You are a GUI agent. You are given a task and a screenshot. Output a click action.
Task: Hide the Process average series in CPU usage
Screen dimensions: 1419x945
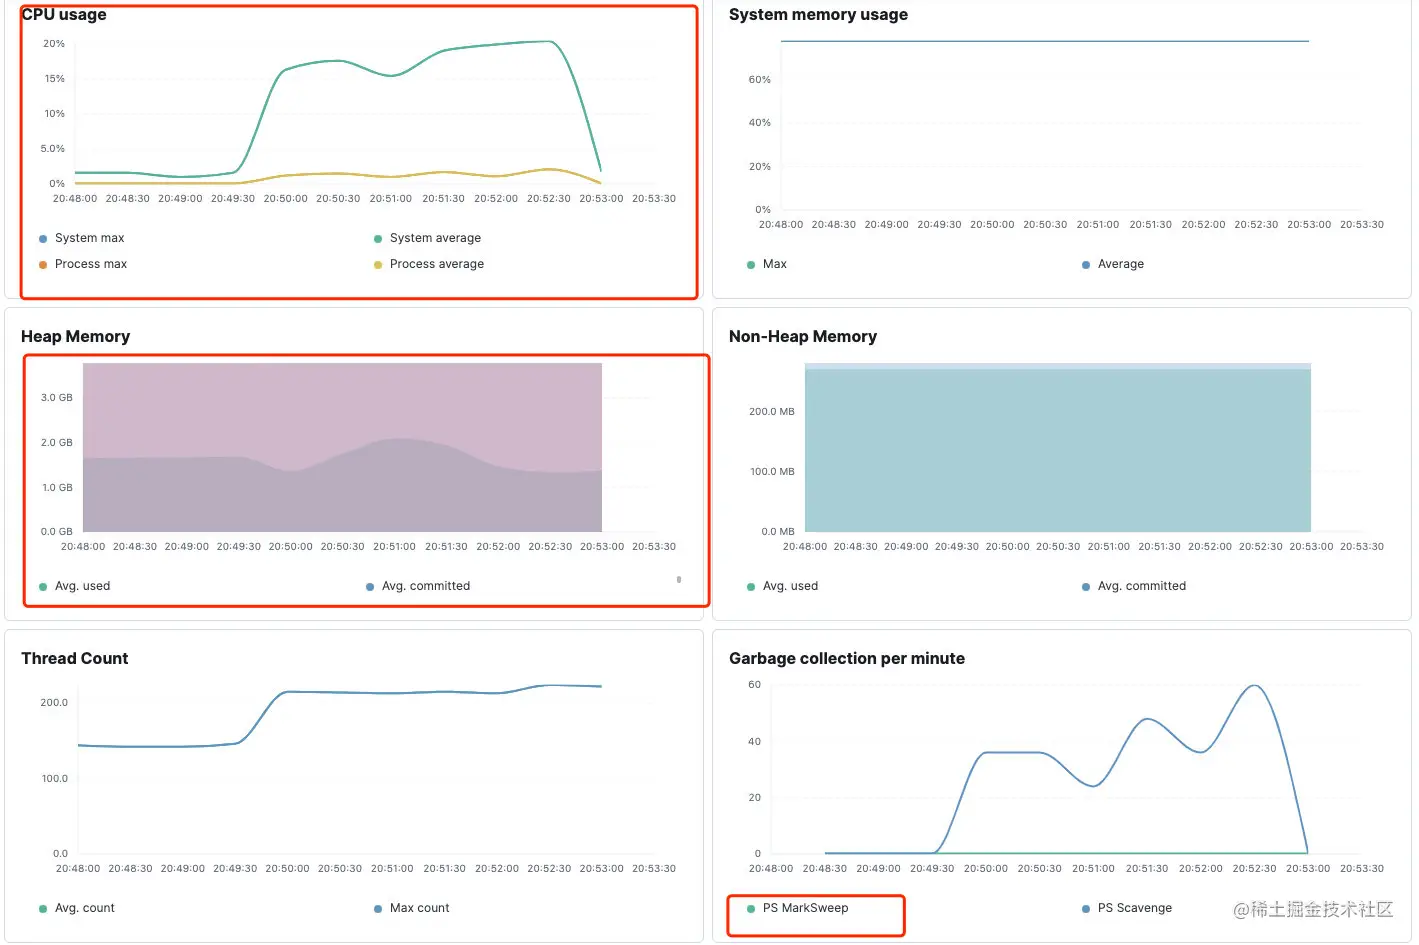[429, 264]
